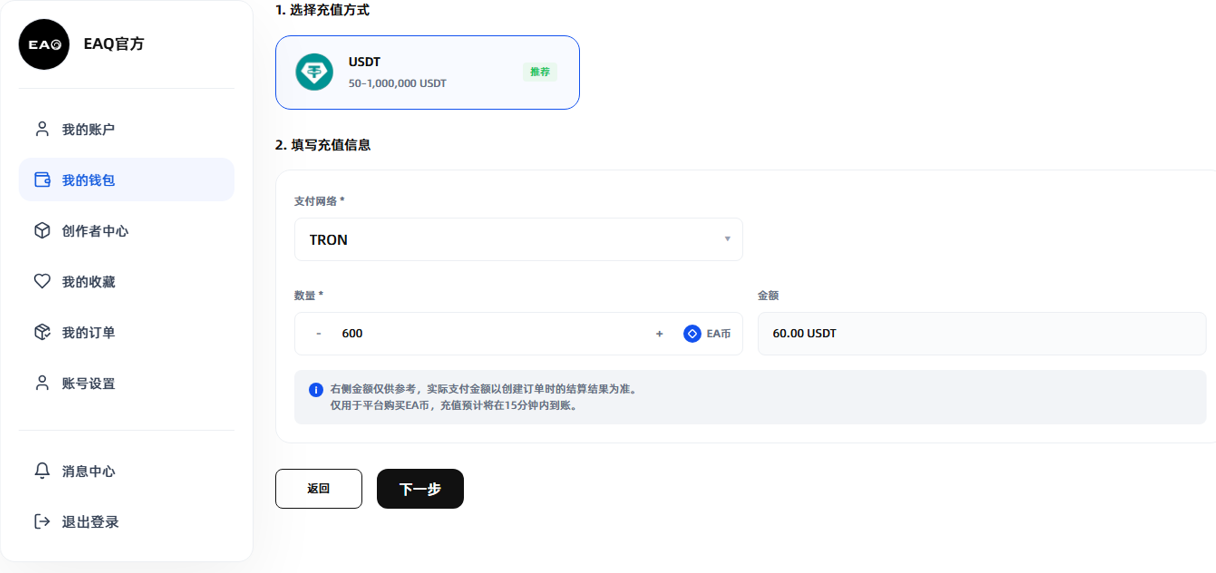Go to 创作者中心 menu item

coord(127,231)
